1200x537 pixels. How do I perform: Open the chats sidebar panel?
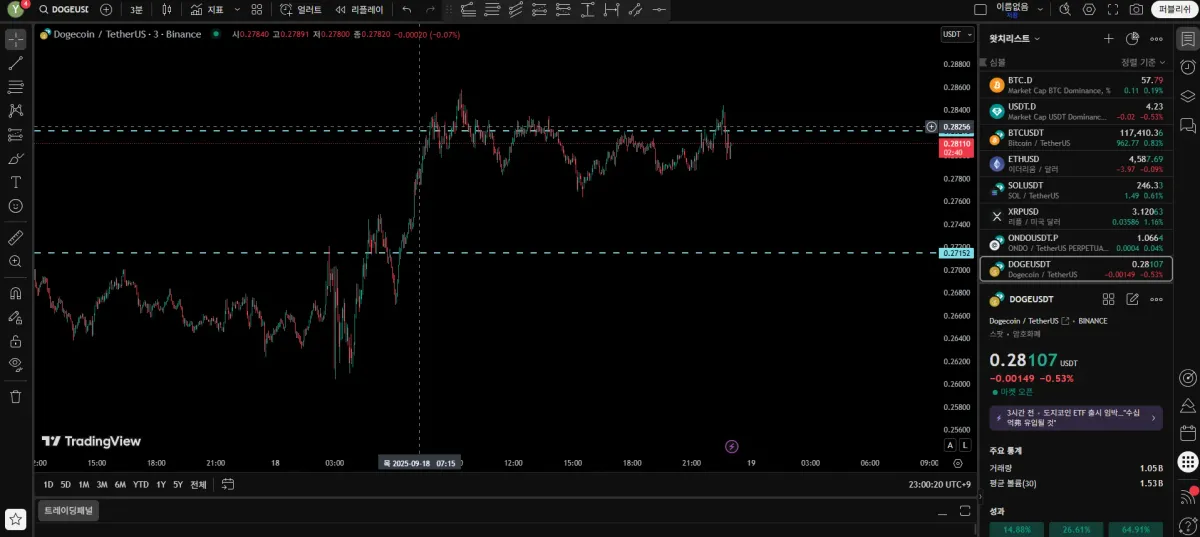coord(1187,125)
